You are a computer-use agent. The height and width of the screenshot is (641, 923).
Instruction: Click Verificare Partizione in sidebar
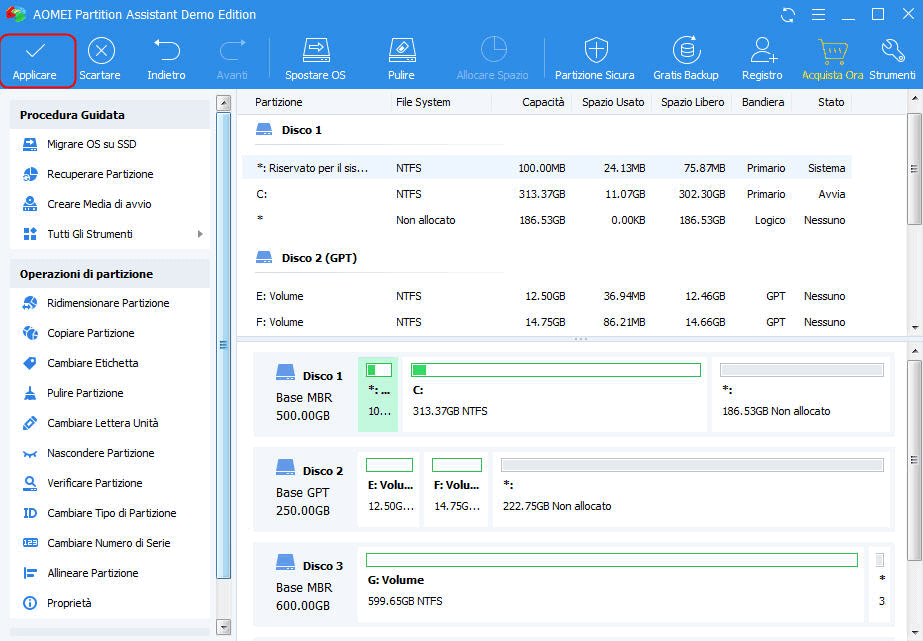94,483
